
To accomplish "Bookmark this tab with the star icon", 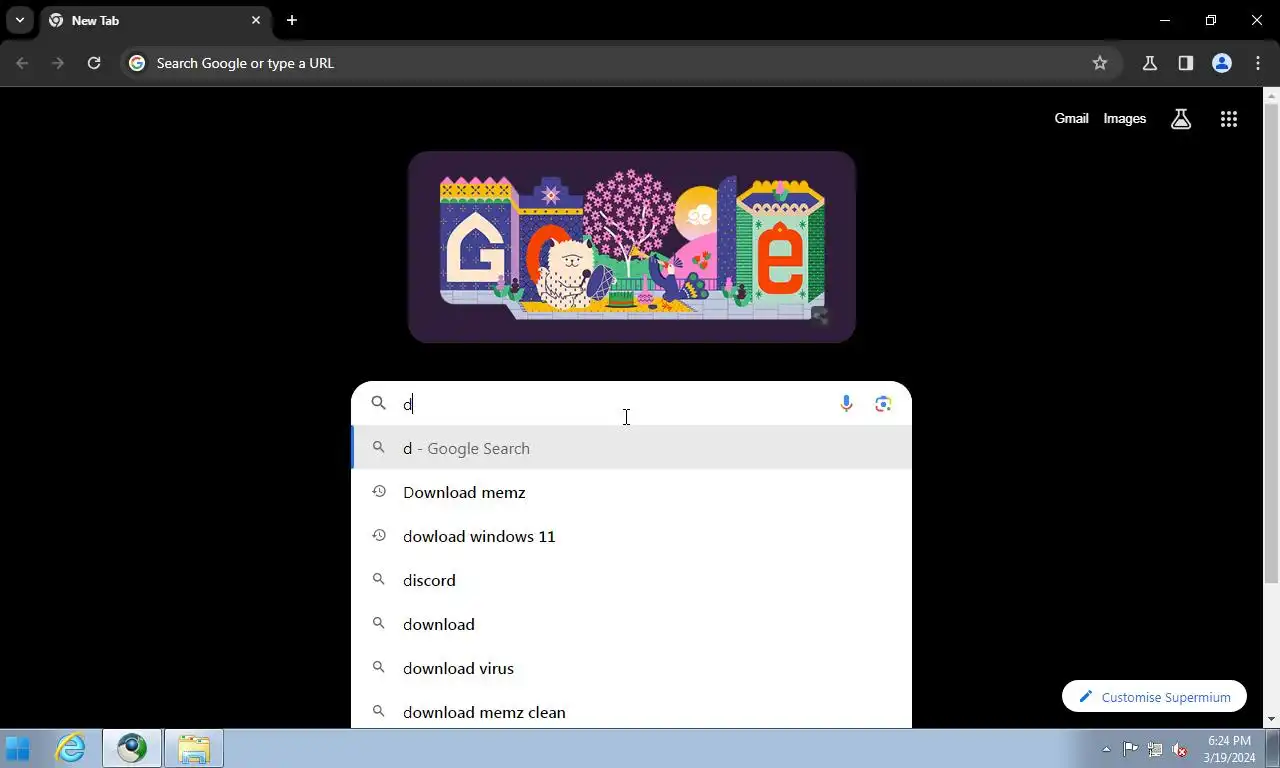I will click(x=1100, y=63).
